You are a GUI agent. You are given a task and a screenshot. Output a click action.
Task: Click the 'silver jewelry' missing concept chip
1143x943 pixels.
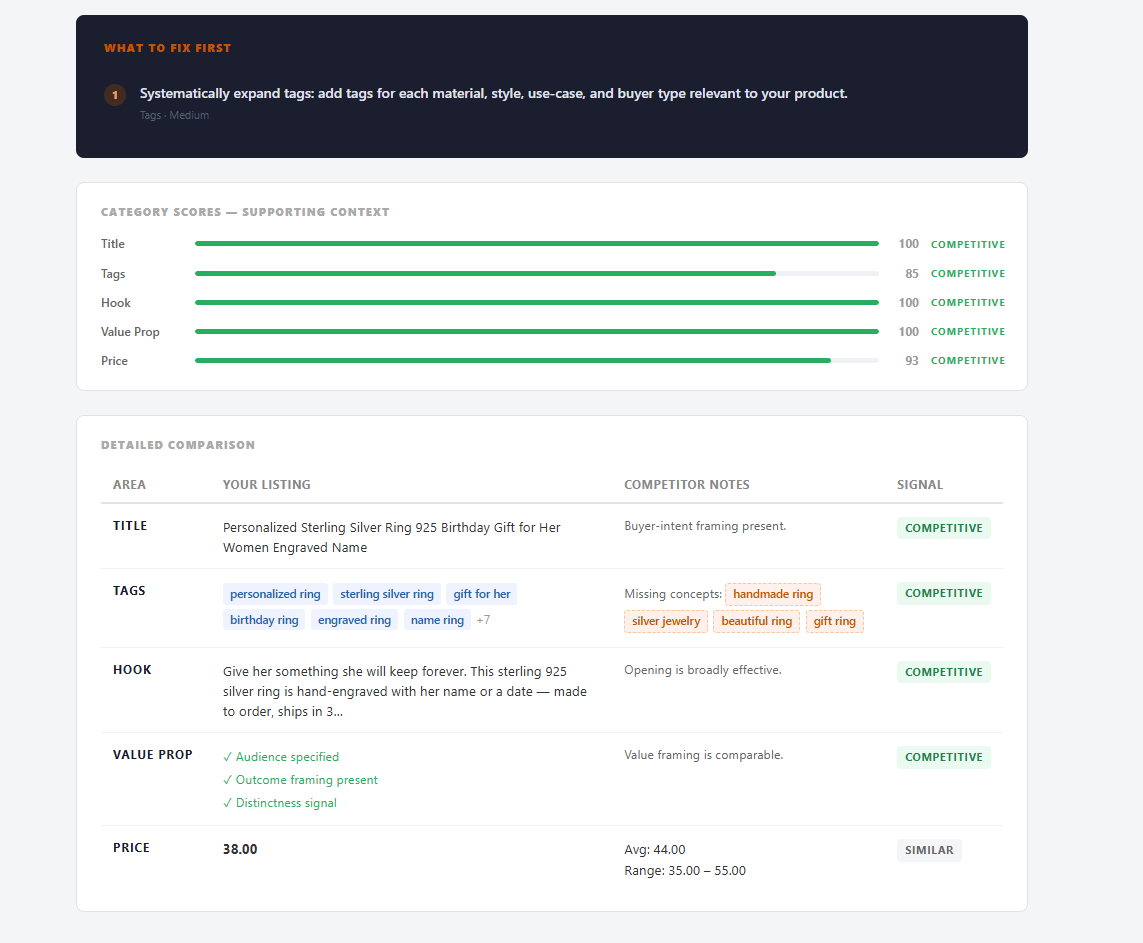(x=665, y=621)
